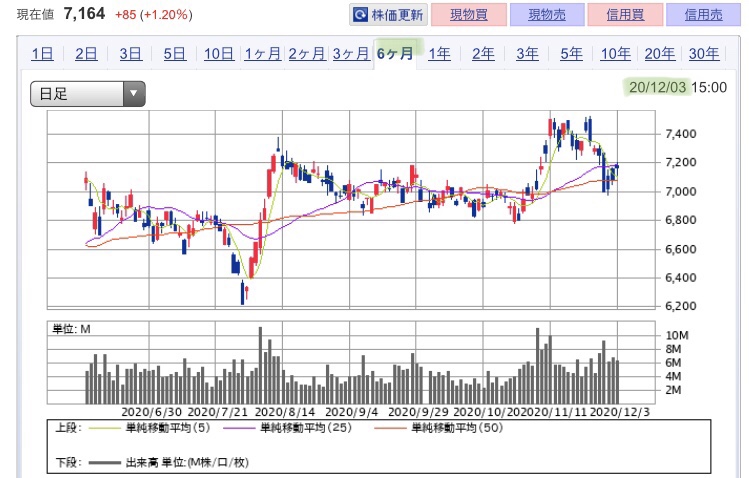Switch to the 10日 period tab
Screen dimensions: 749x478
[219, 54]
